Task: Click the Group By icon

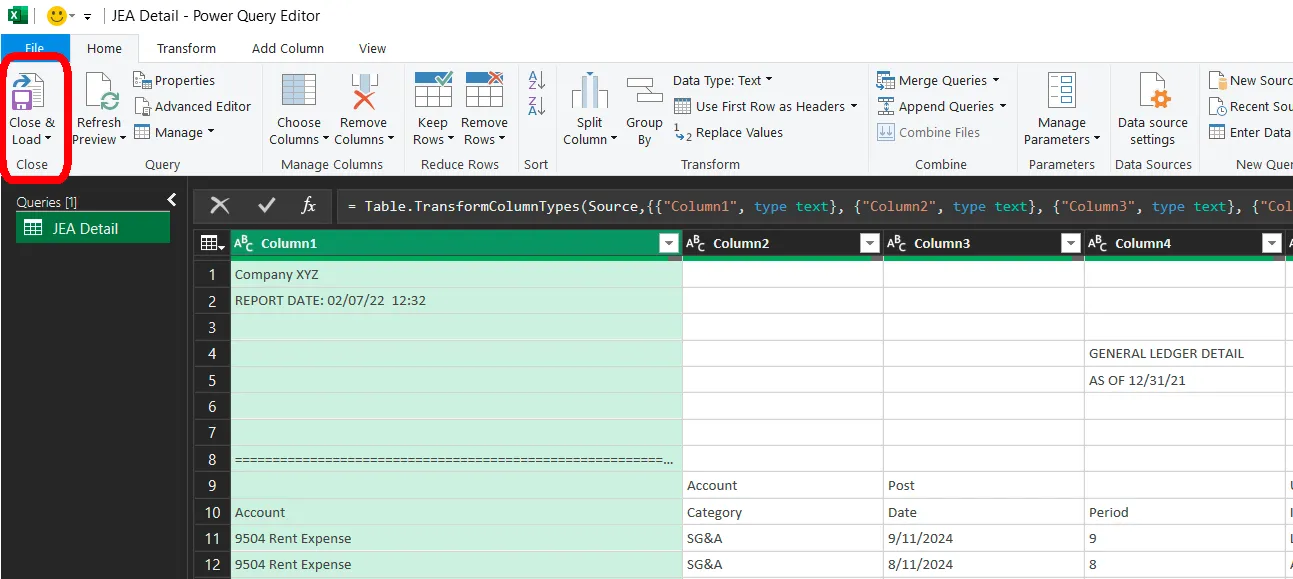Action: (645, 92)
